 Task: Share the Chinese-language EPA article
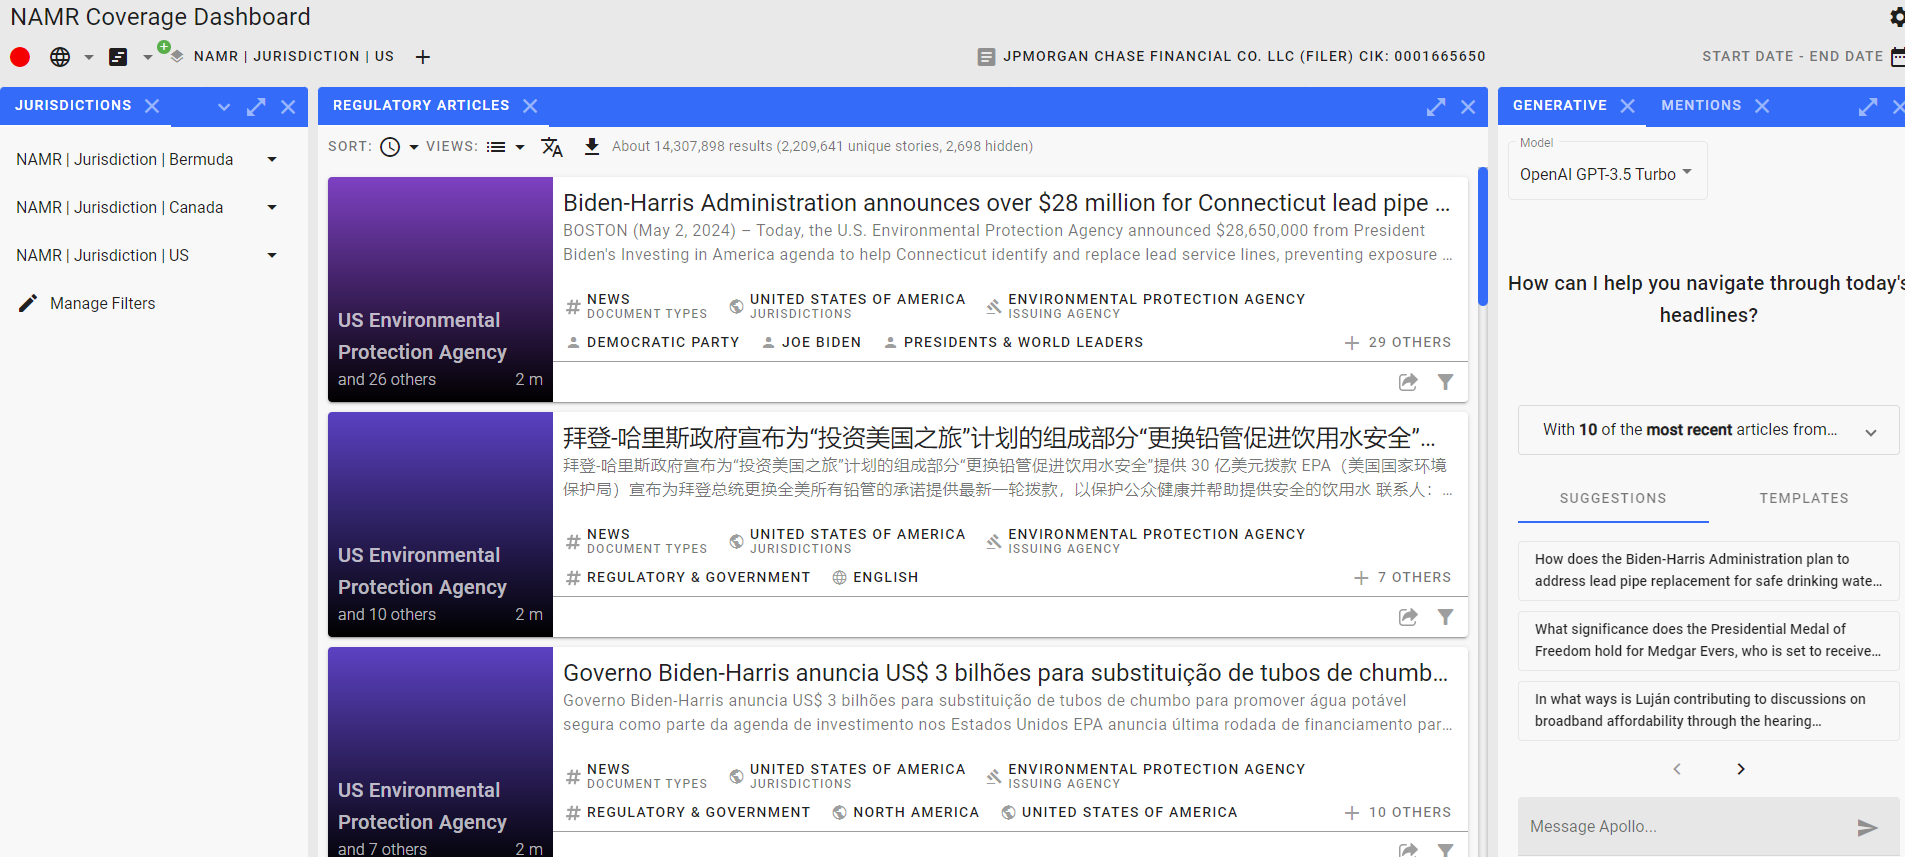point(1408,617)
